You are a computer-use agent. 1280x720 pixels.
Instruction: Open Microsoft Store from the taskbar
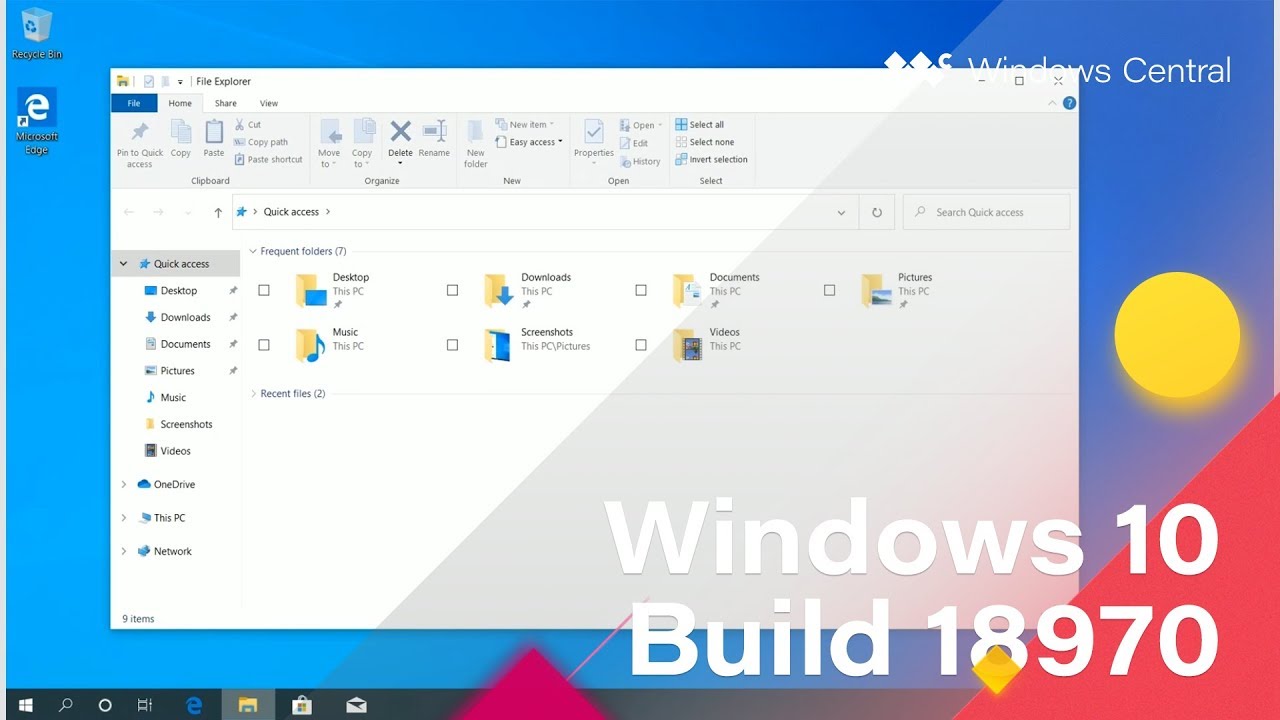point(302,705)
